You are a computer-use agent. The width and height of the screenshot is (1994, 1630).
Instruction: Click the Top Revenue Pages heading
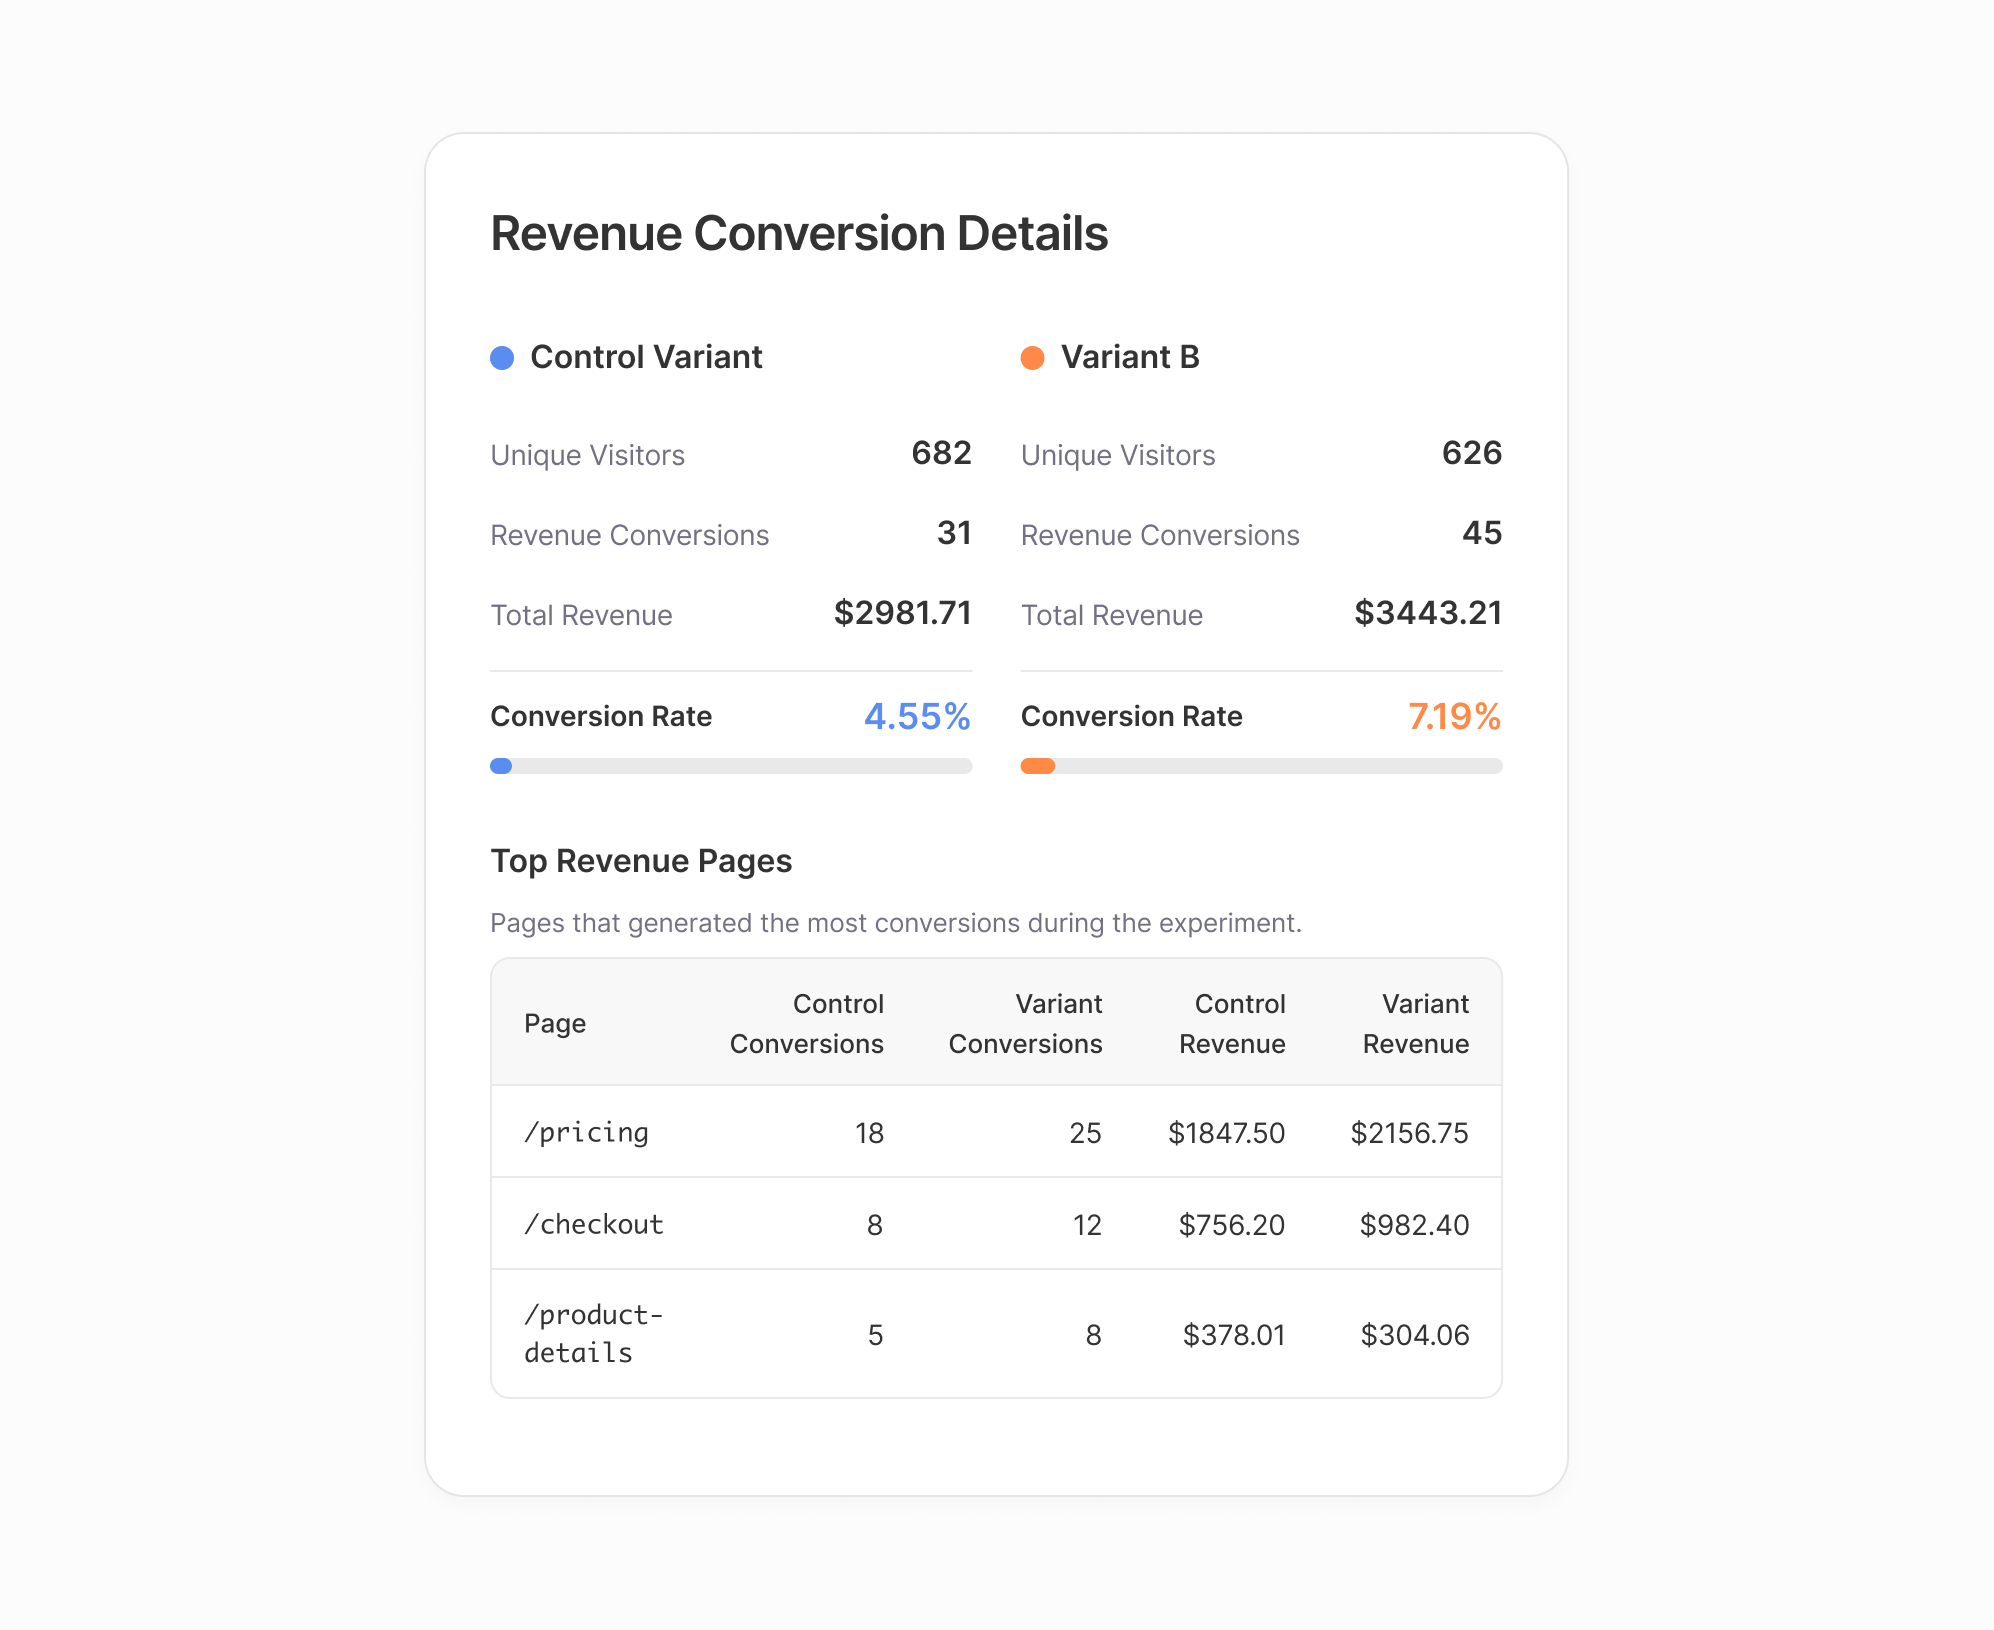tap(641, 861)
